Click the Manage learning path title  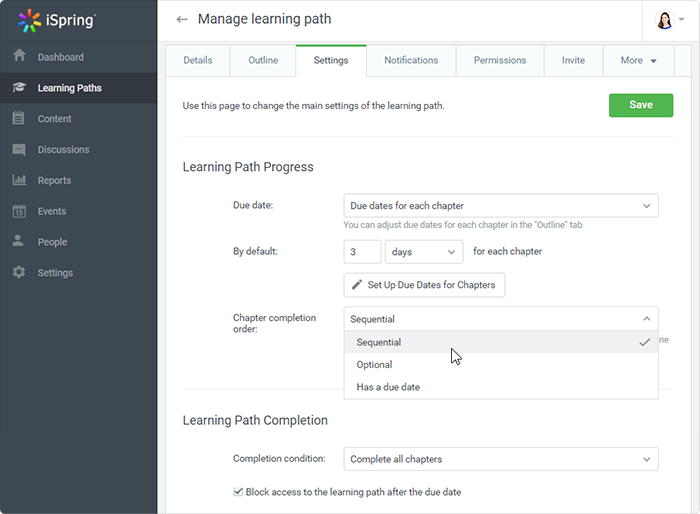264,19
